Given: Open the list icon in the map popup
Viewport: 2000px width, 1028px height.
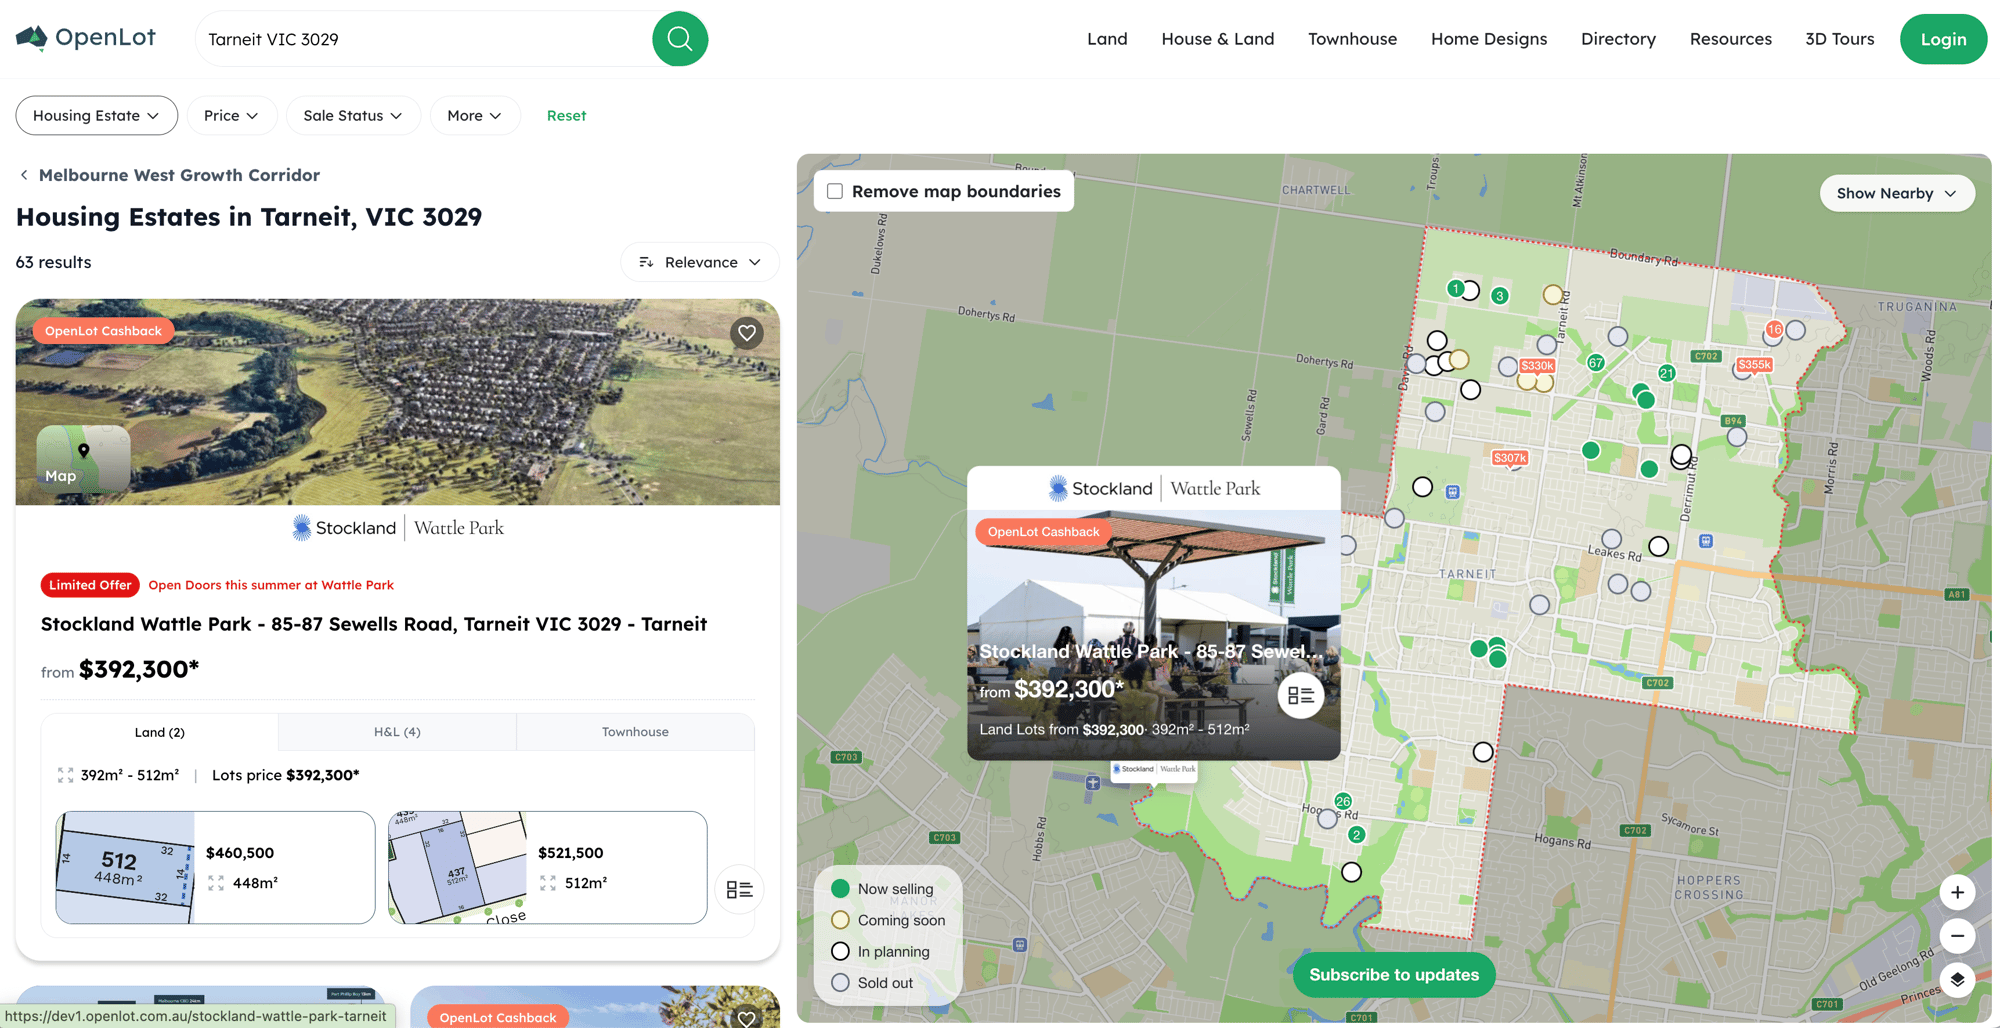Looking at the screenshot, I should [x=1300, y=695].
